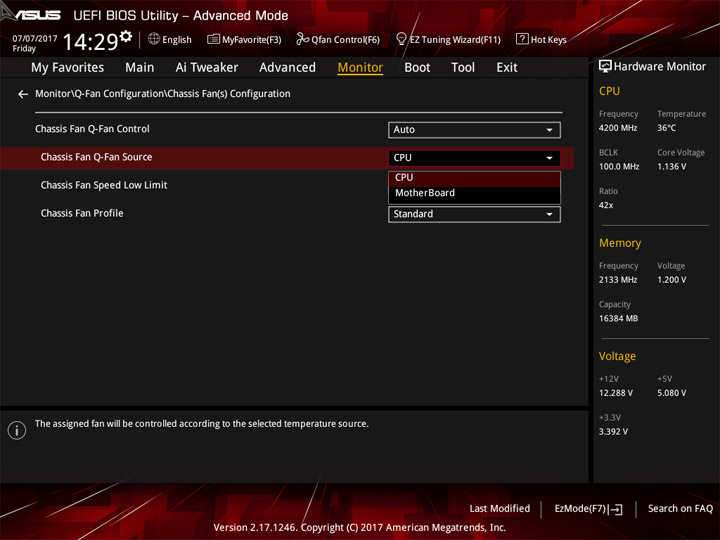Click CPU temperature value 36°C
Screen dimensions: 720x540
click(666, 128)
